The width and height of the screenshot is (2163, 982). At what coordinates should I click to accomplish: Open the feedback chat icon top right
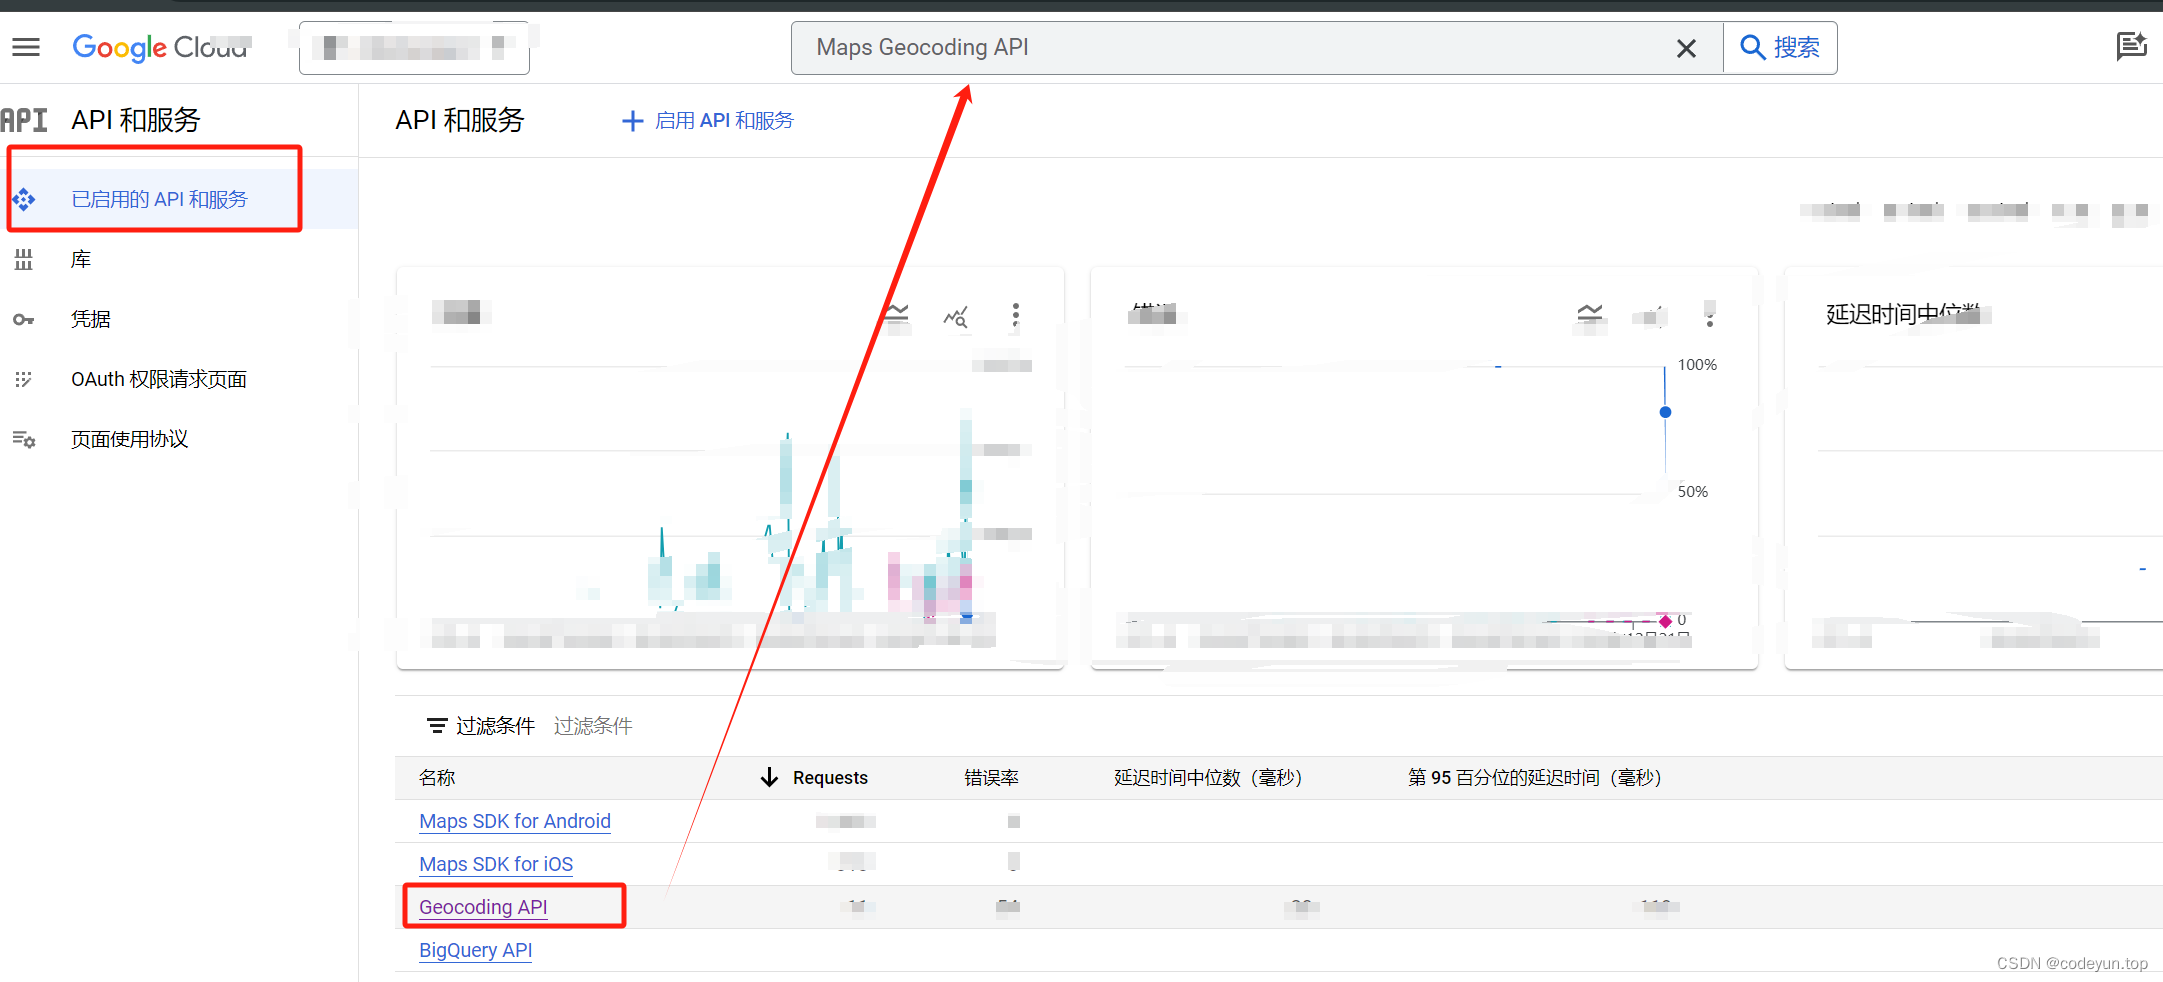tap(2131, 46)
